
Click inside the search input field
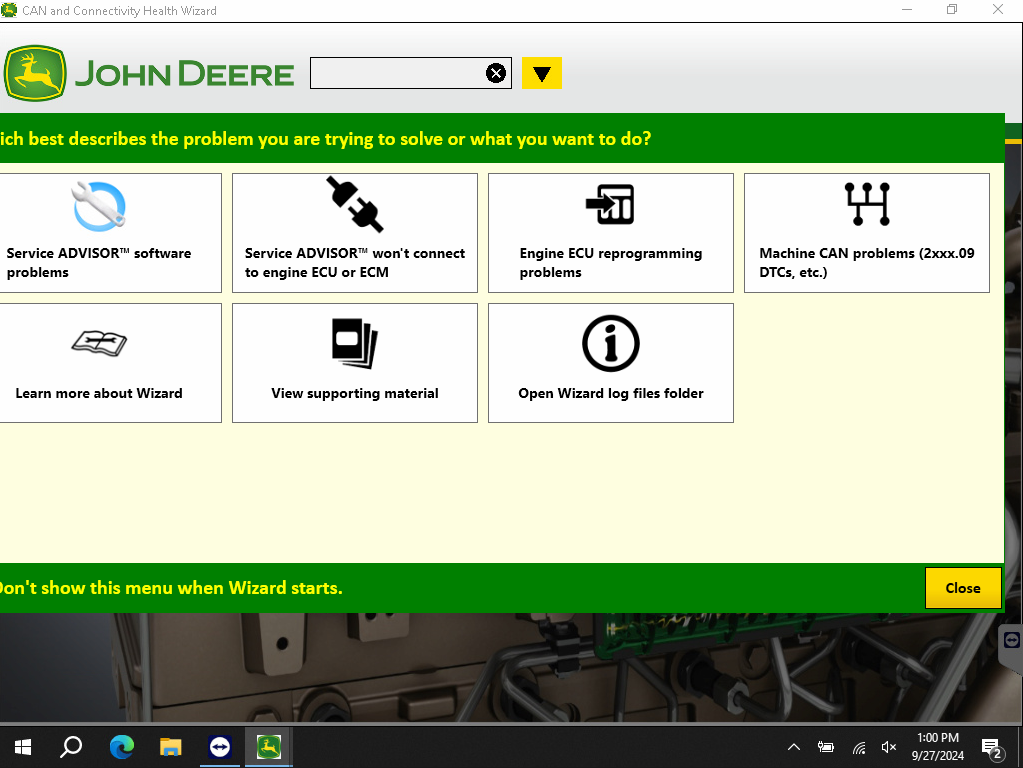[400, 72]
